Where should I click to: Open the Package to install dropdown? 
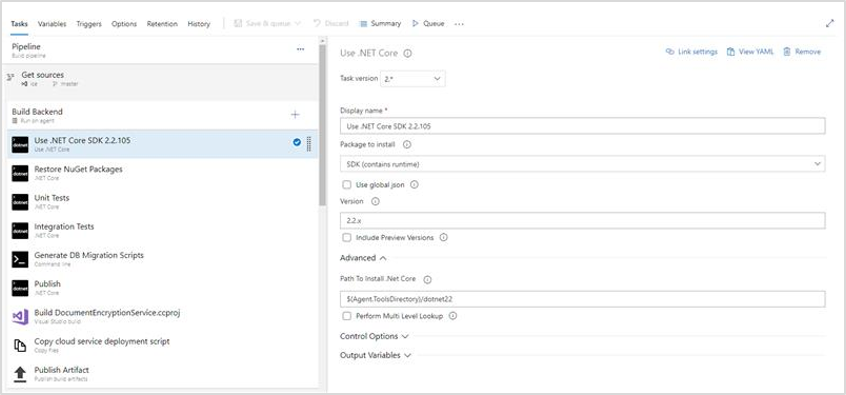click(x=582, y=164)
